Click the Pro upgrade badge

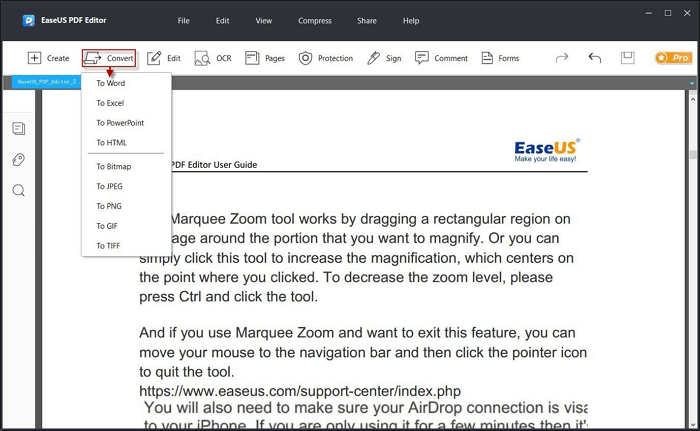click(x=673, y=58)
